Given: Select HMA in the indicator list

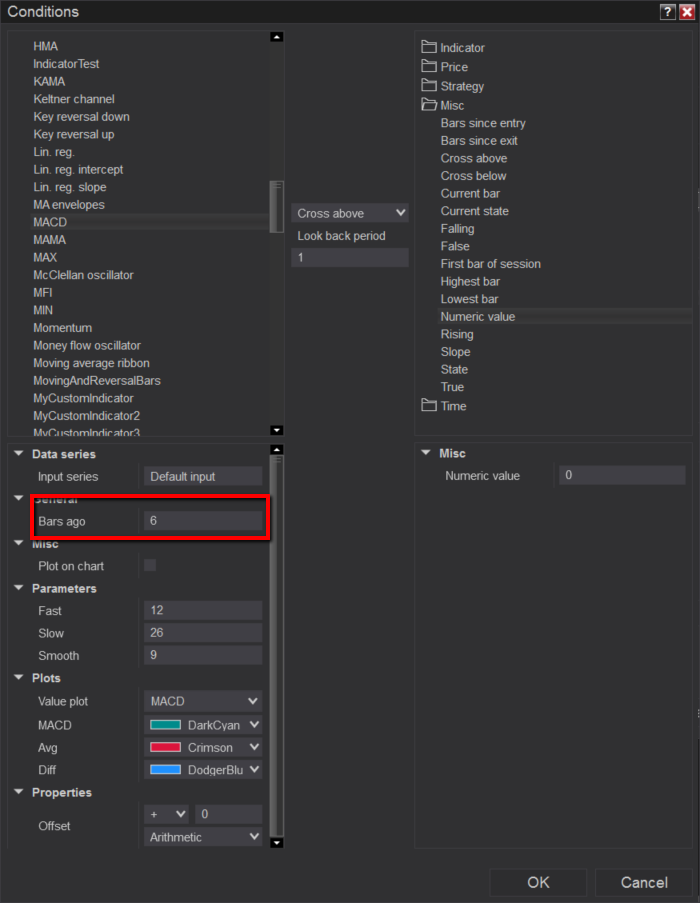Looking at the screenshot, I should pos(45,46).
